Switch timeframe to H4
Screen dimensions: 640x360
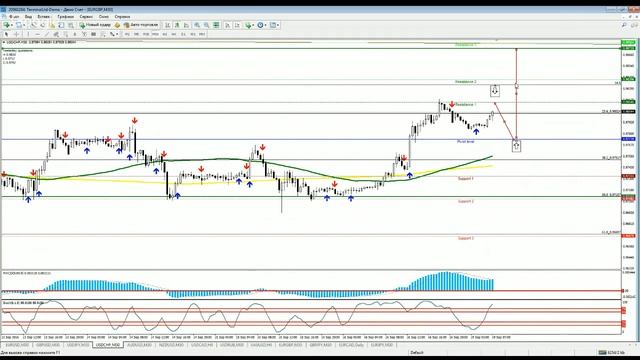tap(174, 34)
